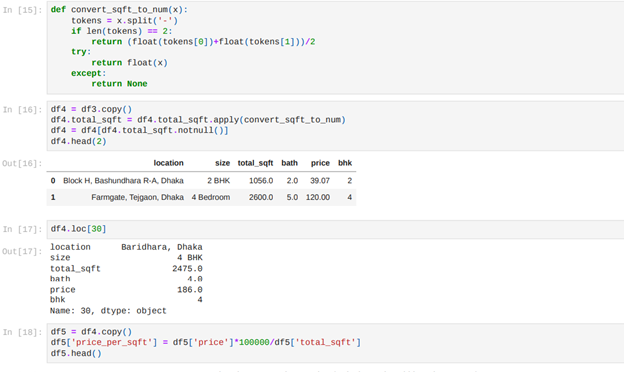Click the In [16] prompt label
Viewport: 624px width, 372px height.
point(22,109)
